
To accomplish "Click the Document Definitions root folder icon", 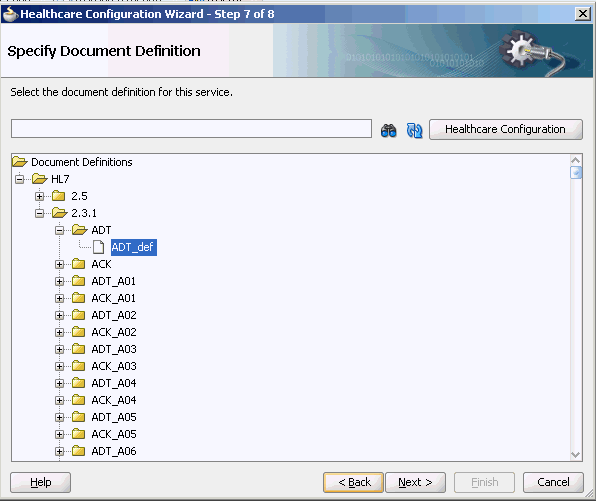I will click(x=20, y=162).
